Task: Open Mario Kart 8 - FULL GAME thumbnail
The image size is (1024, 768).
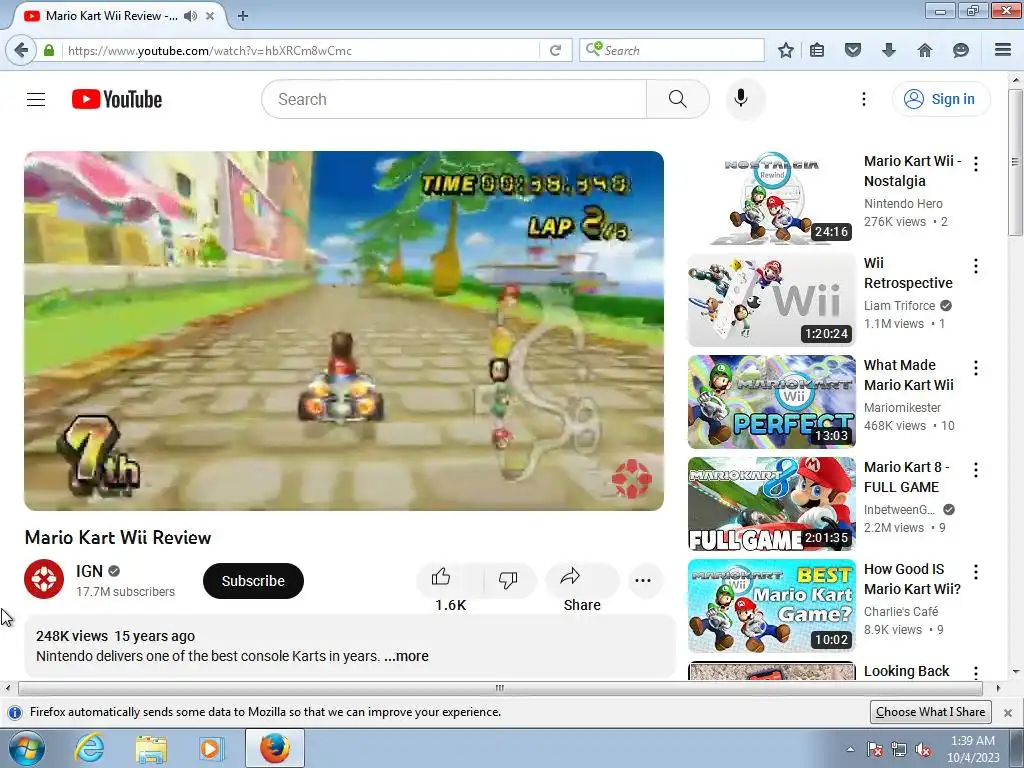Action: 771,504
